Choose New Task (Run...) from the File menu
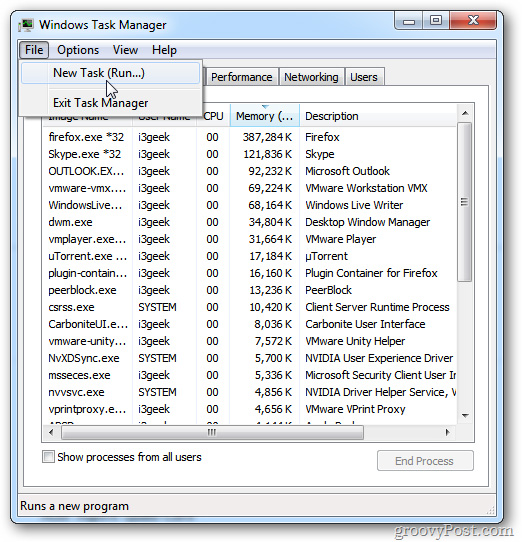 point(110,73)
